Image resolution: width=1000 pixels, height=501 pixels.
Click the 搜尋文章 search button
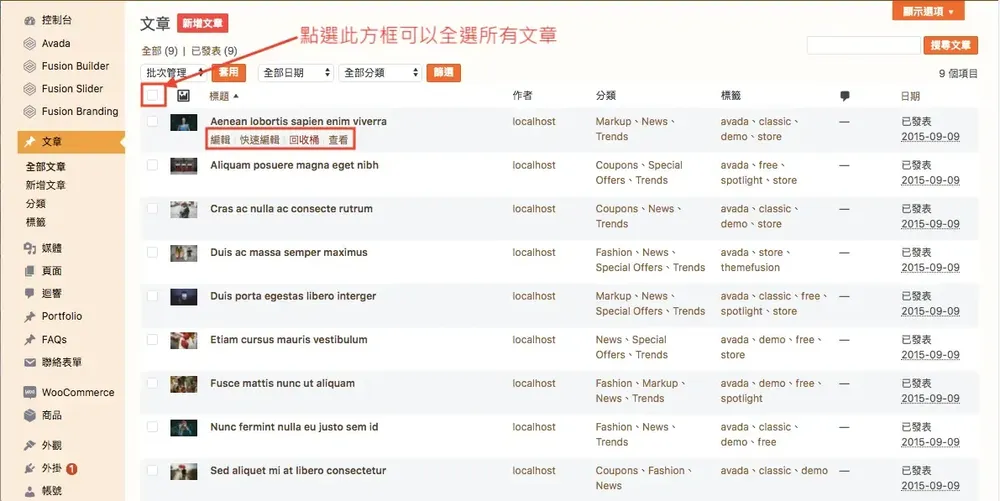(950, 45)
